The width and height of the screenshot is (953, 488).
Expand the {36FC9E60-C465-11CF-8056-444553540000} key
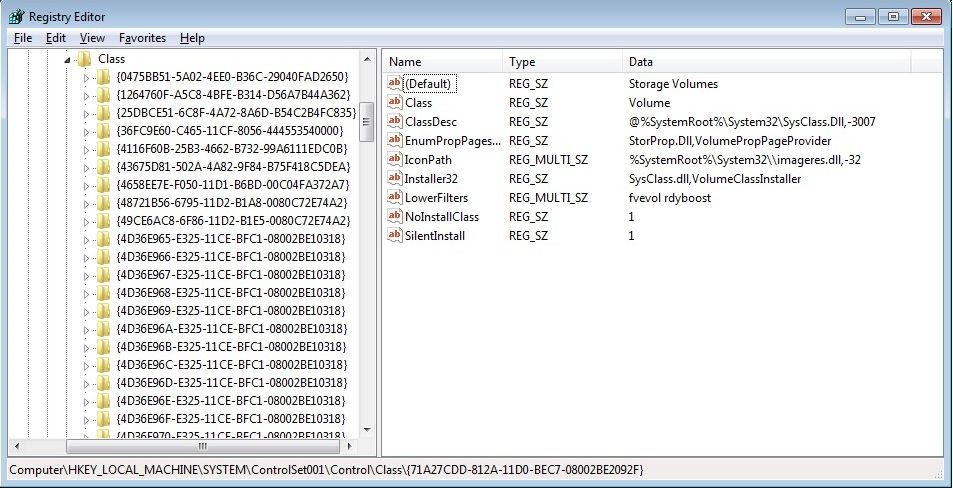[86, 131]
